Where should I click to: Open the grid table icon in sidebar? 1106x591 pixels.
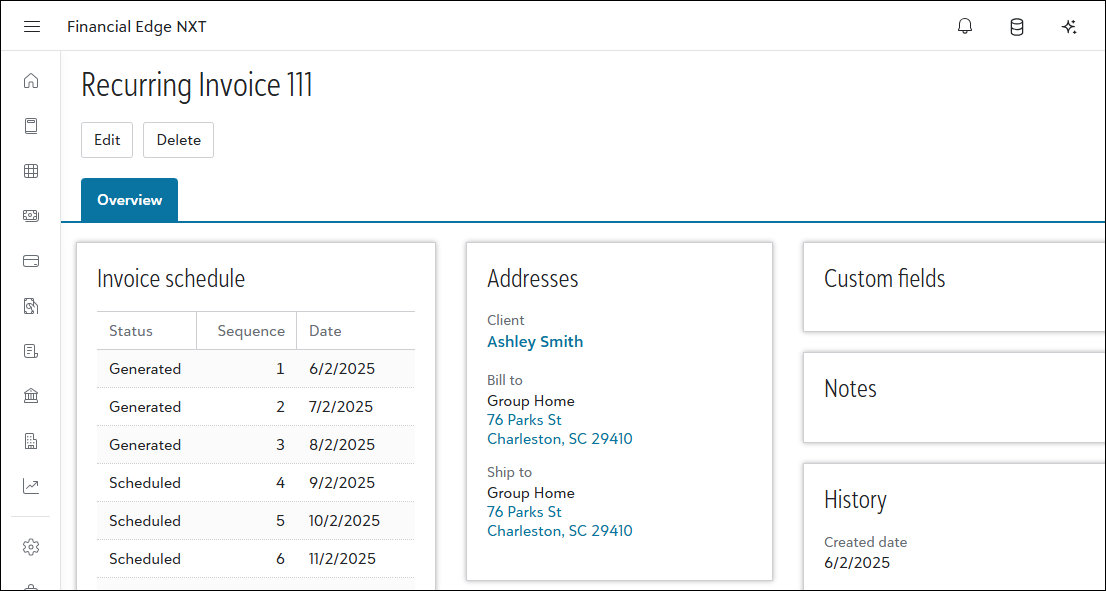click(31, 171)
